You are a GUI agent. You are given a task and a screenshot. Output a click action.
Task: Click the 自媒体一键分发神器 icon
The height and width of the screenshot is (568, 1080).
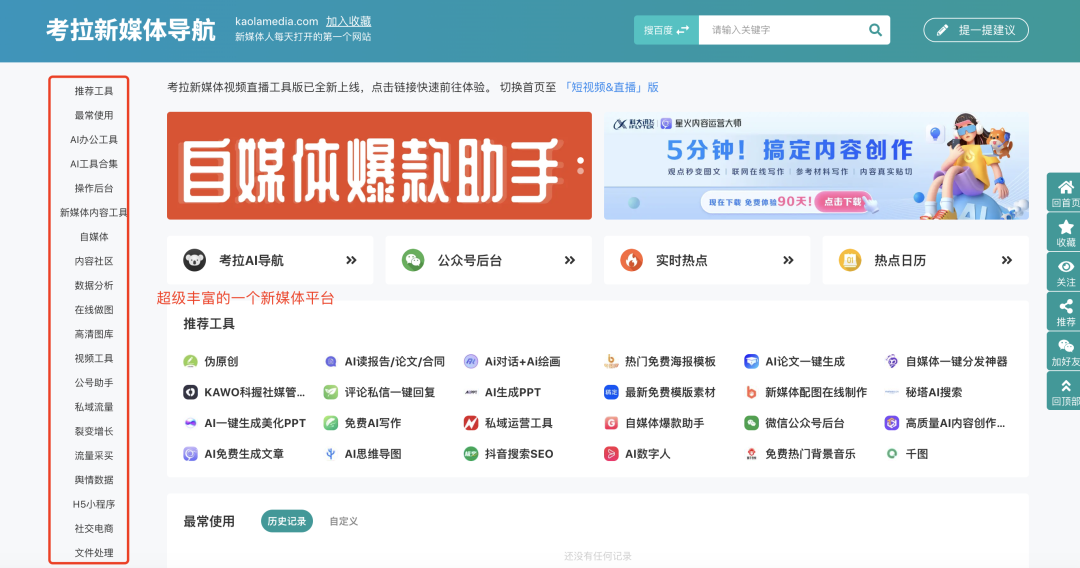[x=891, y=361]
